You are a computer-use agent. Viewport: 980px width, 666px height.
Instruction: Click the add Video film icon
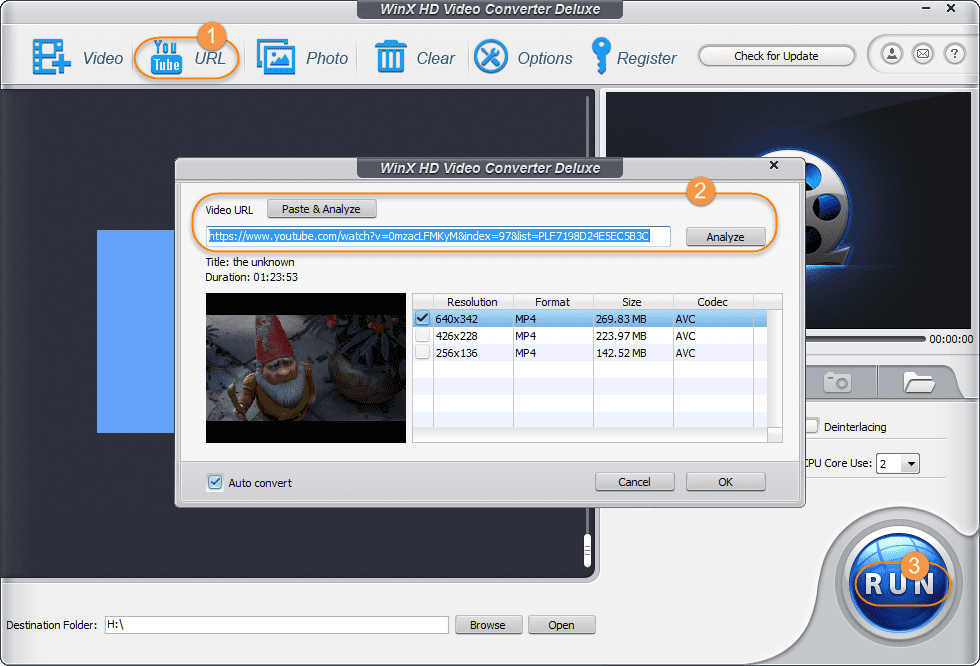[x=51, y=57]
